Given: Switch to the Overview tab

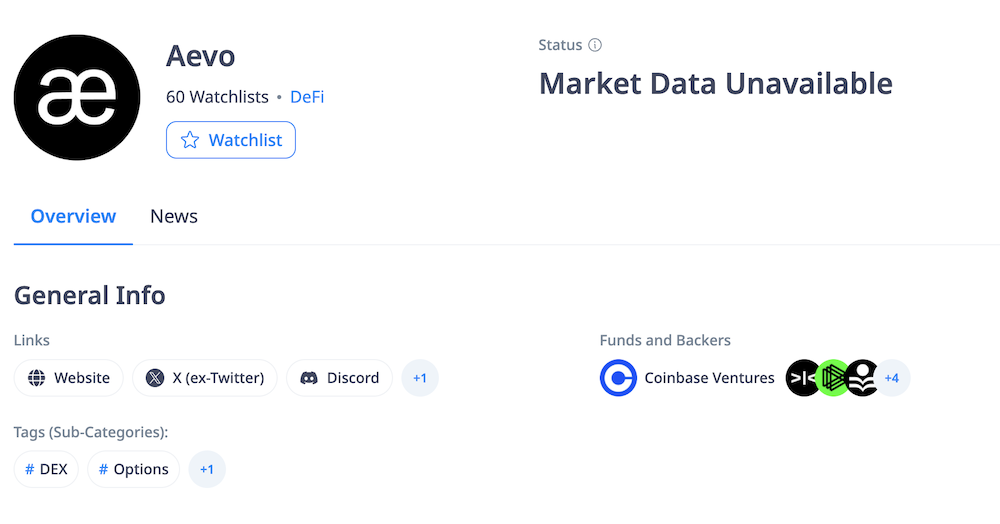Looking at the screenshot, I should pyautogui.click(x=73, y=216).
